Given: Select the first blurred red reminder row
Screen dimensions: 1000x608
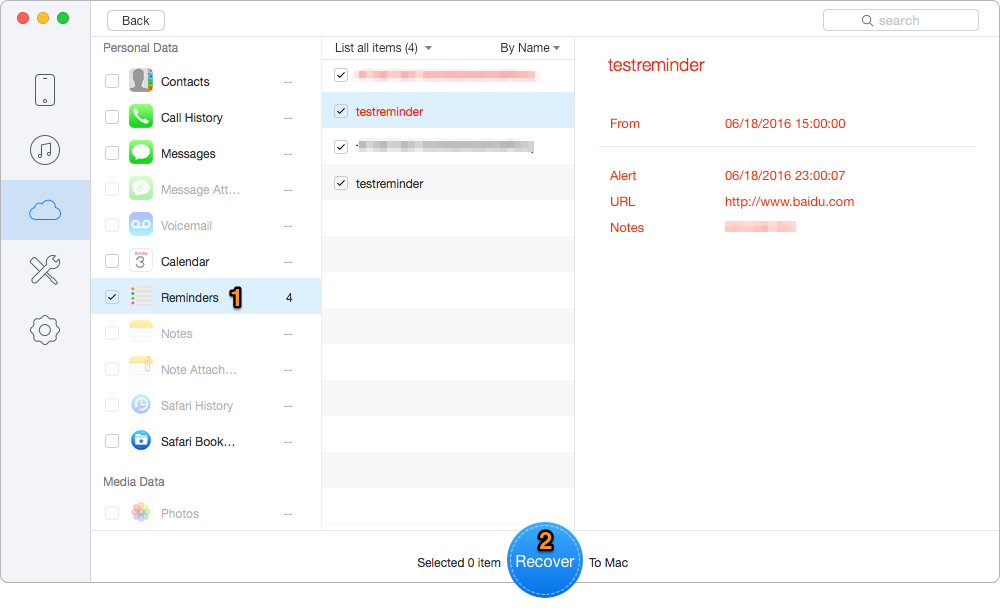Looking at the screenshot, I should [x=448, y=75].
